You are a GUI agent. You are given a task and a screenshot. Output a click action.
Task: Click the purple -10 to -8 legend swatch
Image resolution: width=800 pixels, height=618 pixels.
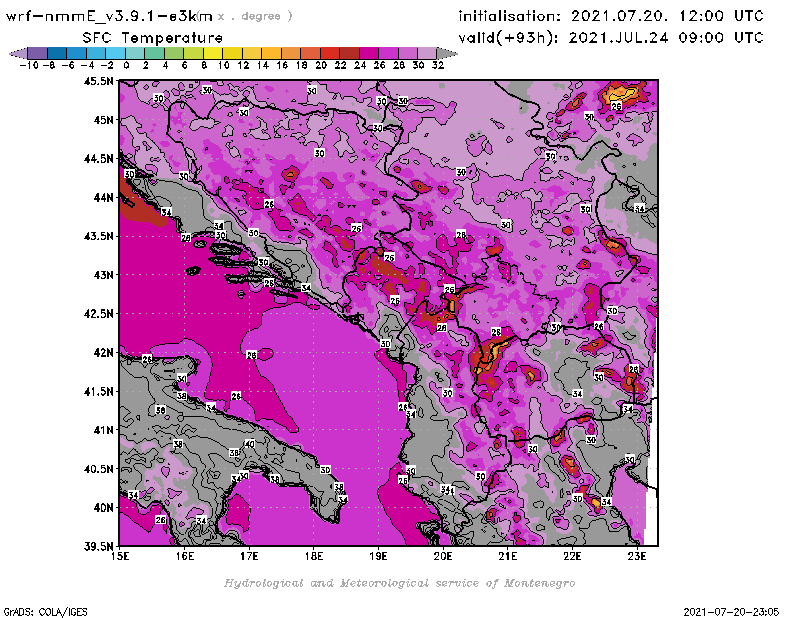pyautogui.click(x=38, y=54)
